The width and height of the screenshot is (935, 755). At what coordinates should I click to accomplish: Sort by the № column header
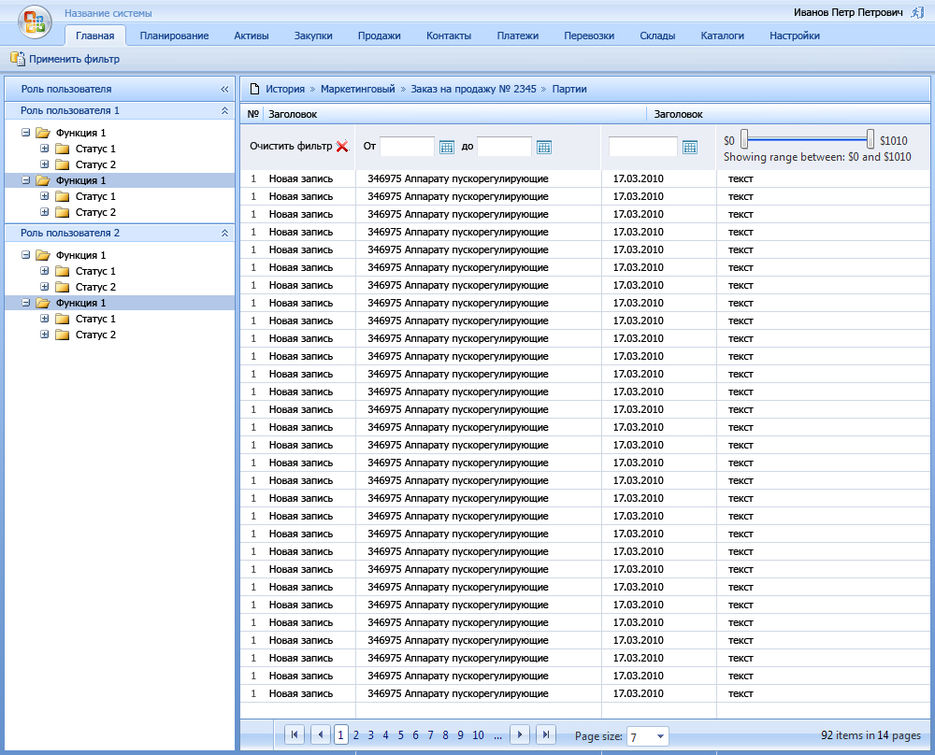[253, 114]
